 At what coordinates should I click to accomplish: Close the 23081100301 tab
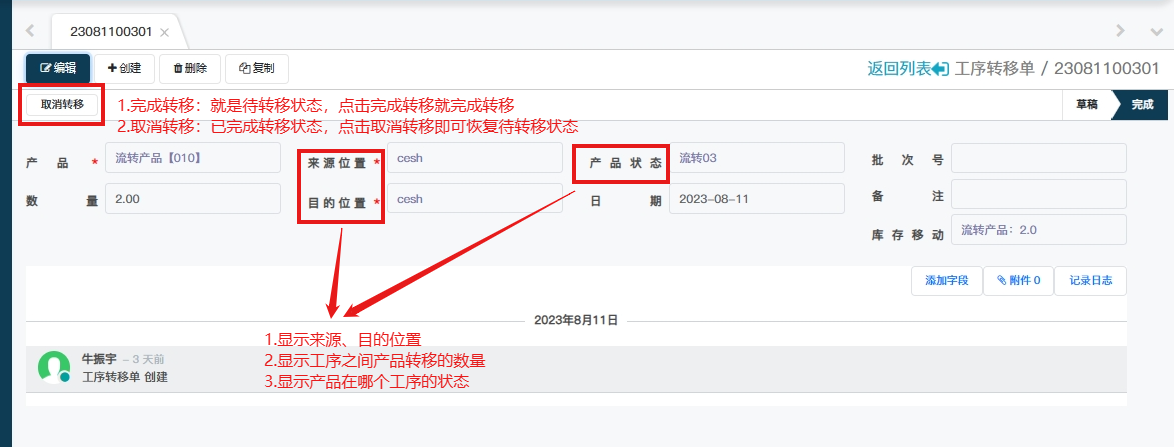click(165, 32)
